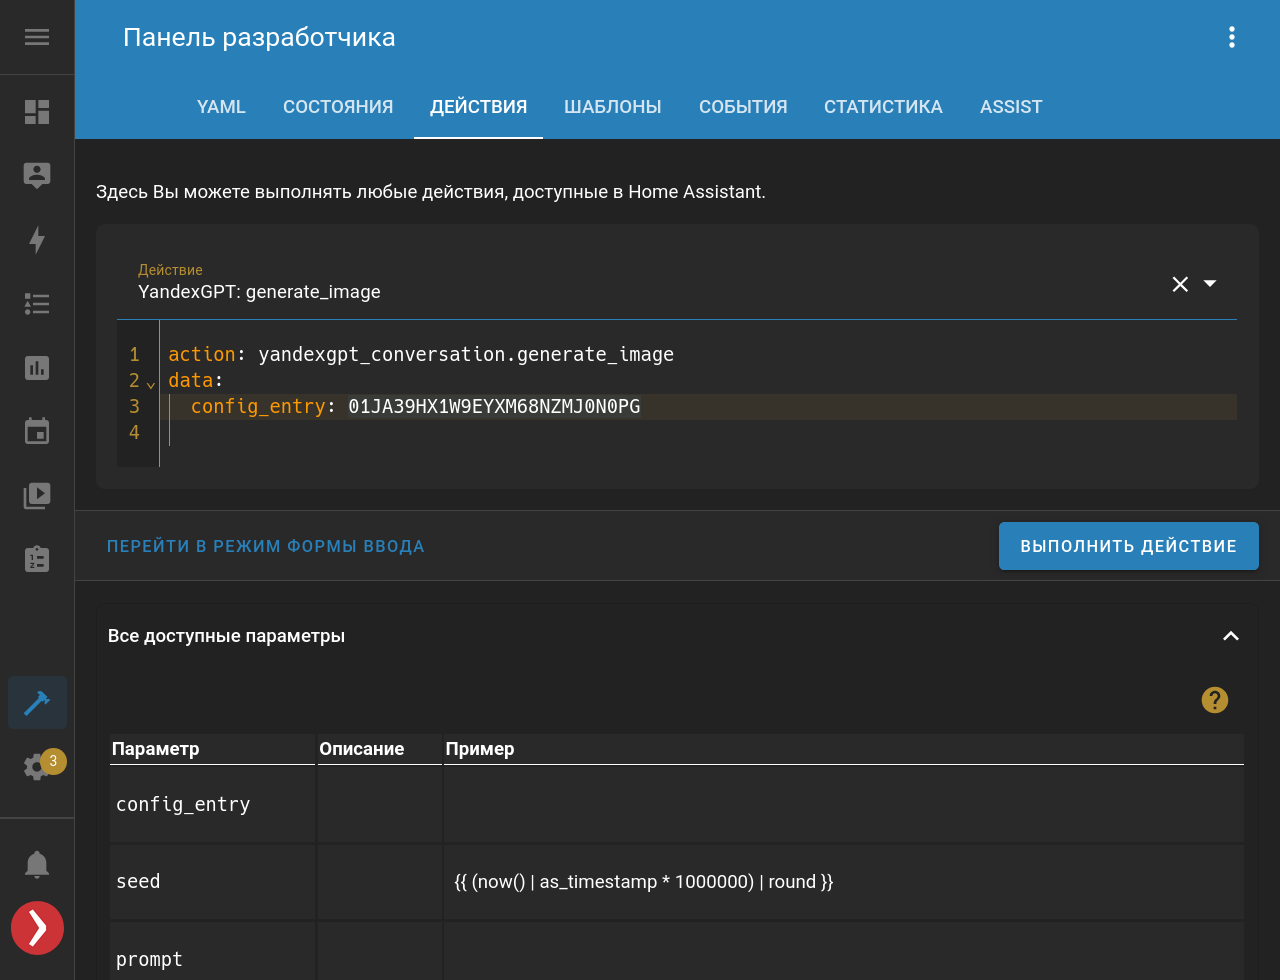Click the config_entry parameter row
Screen dimensions: 1280x980
[677, 804]
